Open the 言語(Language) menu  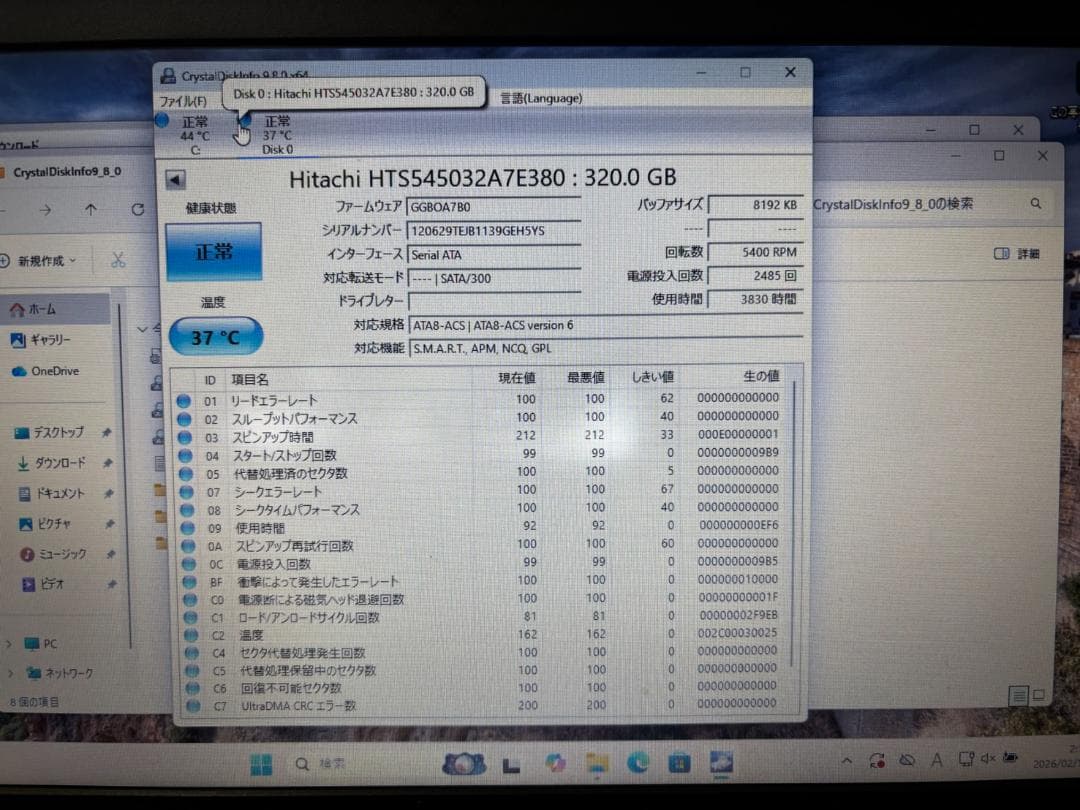click(541, 98)
